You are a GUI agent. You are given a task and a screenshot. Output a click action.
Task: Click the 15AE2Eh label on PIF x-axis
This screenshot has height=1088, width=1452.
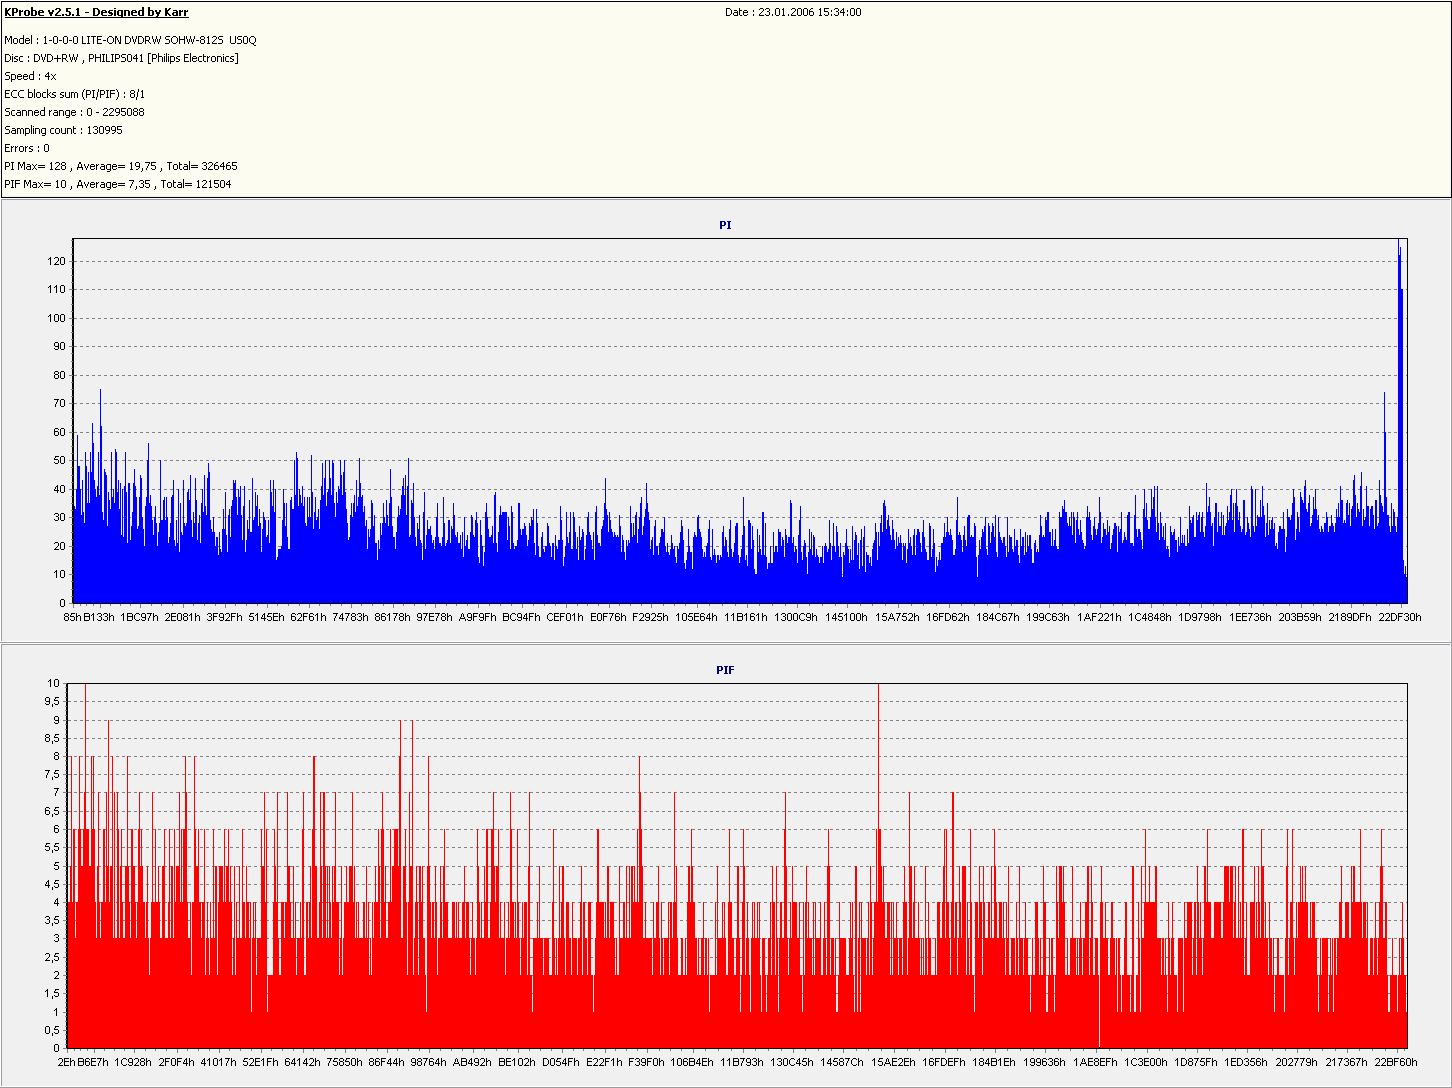(893, 1062)
